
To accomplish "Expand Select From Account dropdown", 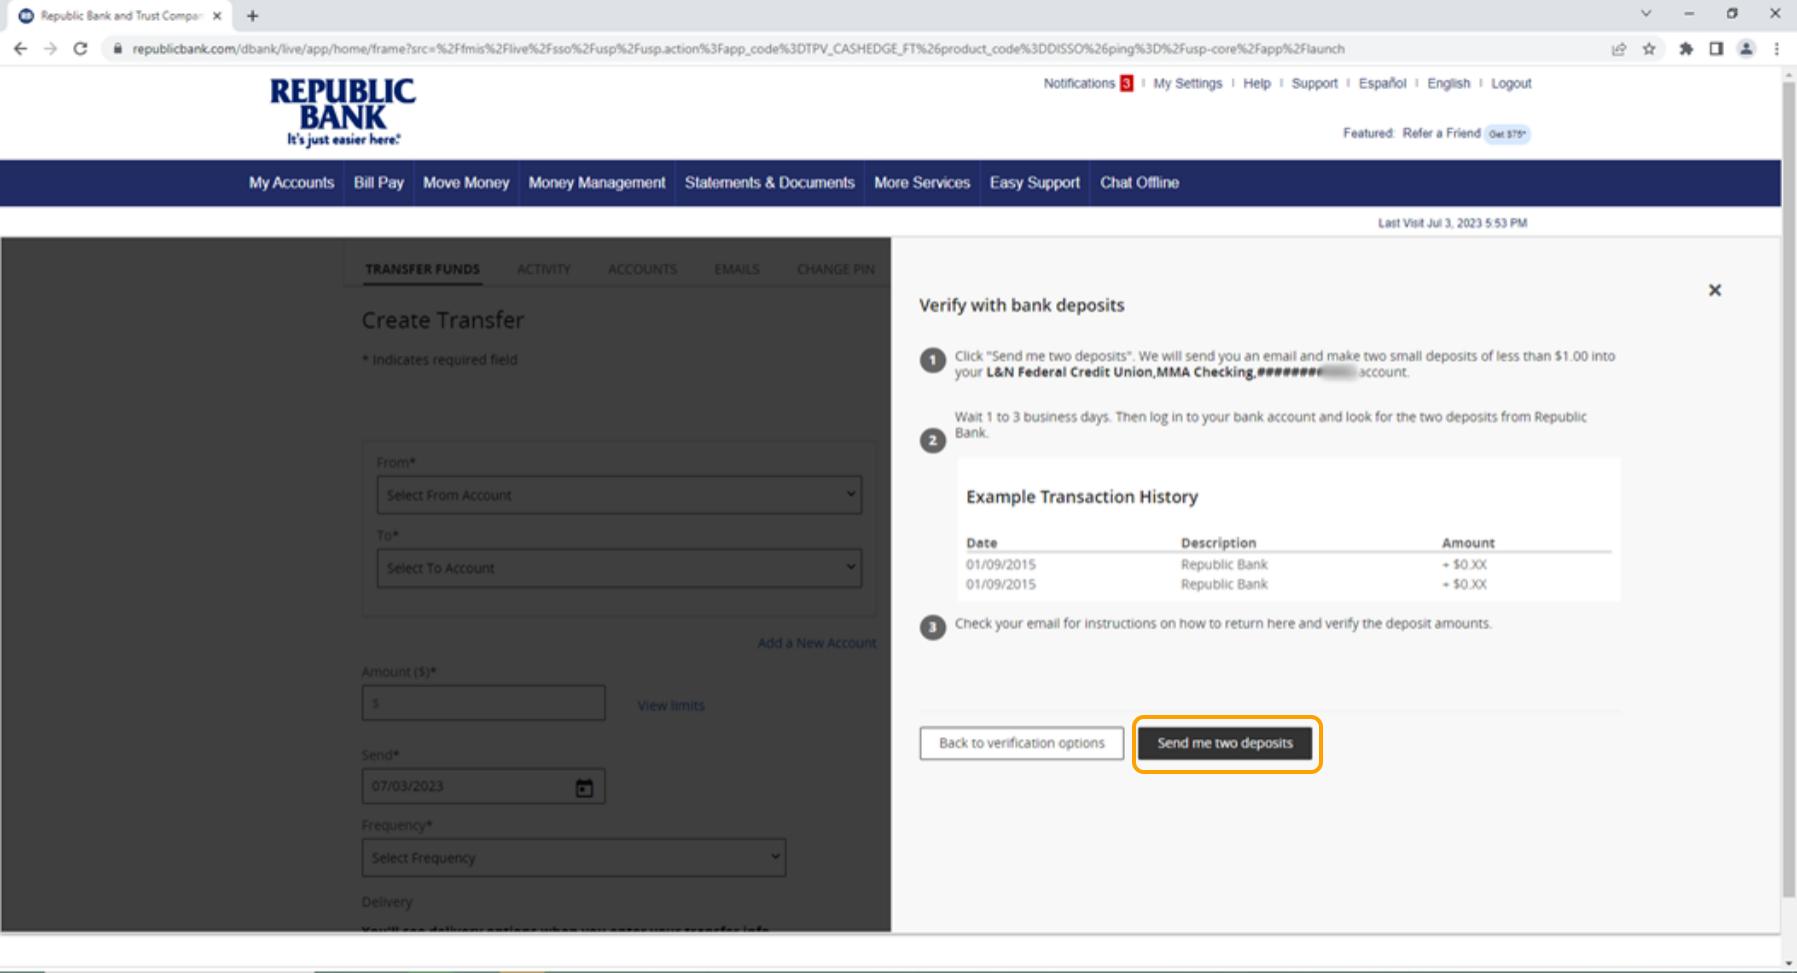I will click(x=619, y=495).
